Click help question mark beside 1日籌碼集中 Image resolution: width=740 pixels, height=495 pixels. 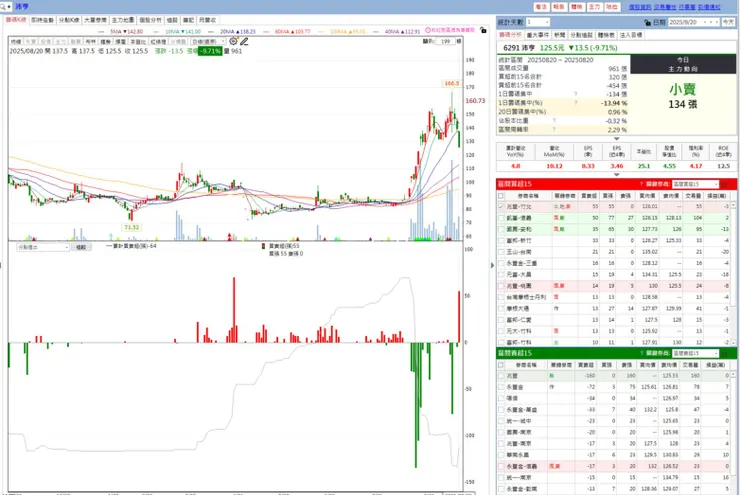(575, 94)
